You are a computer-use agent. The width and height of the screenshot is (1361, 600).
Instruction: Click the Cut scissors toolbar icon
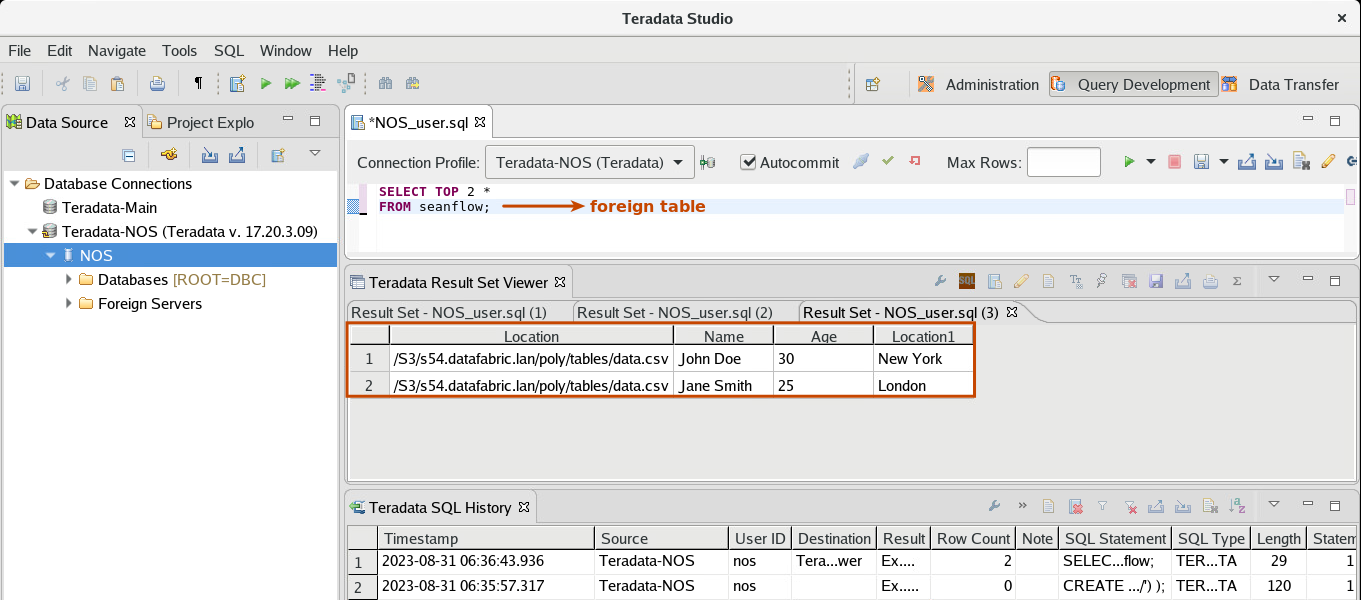coord(62,84)
